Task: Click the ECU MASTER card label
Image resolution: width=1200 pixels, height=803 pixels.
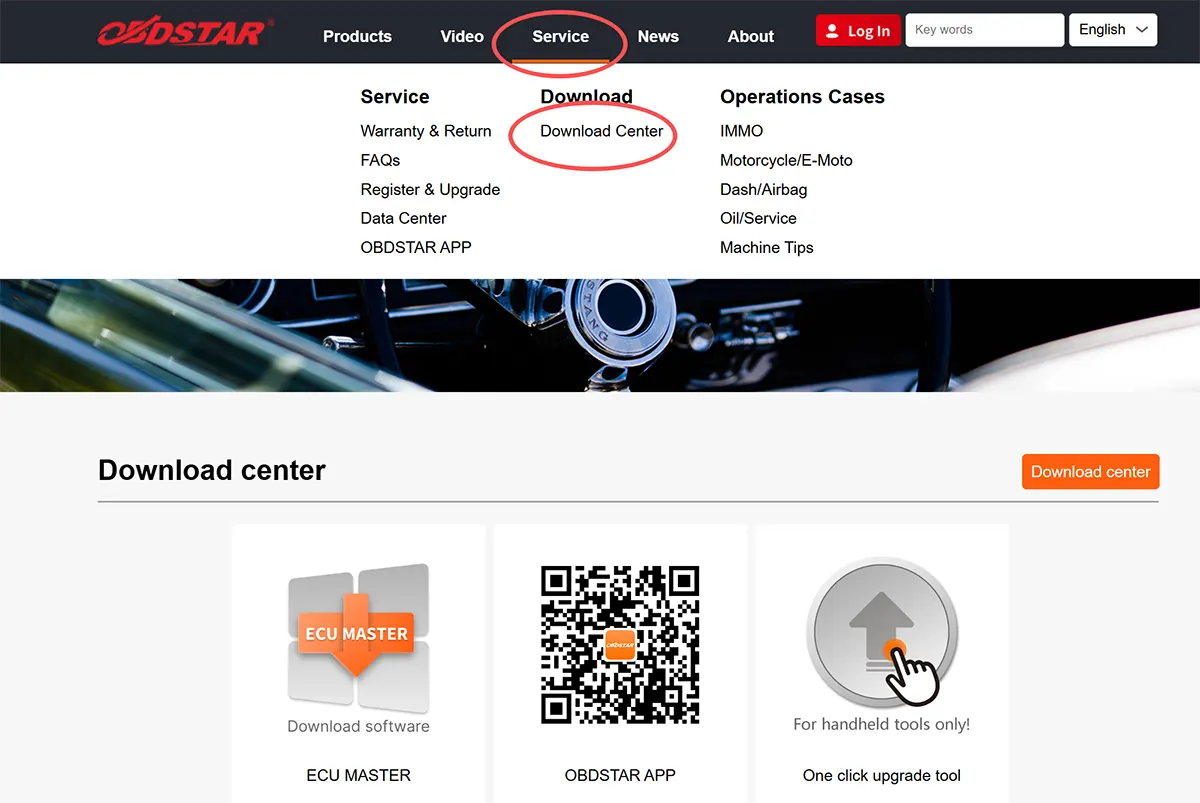Action: coord(358,775)
